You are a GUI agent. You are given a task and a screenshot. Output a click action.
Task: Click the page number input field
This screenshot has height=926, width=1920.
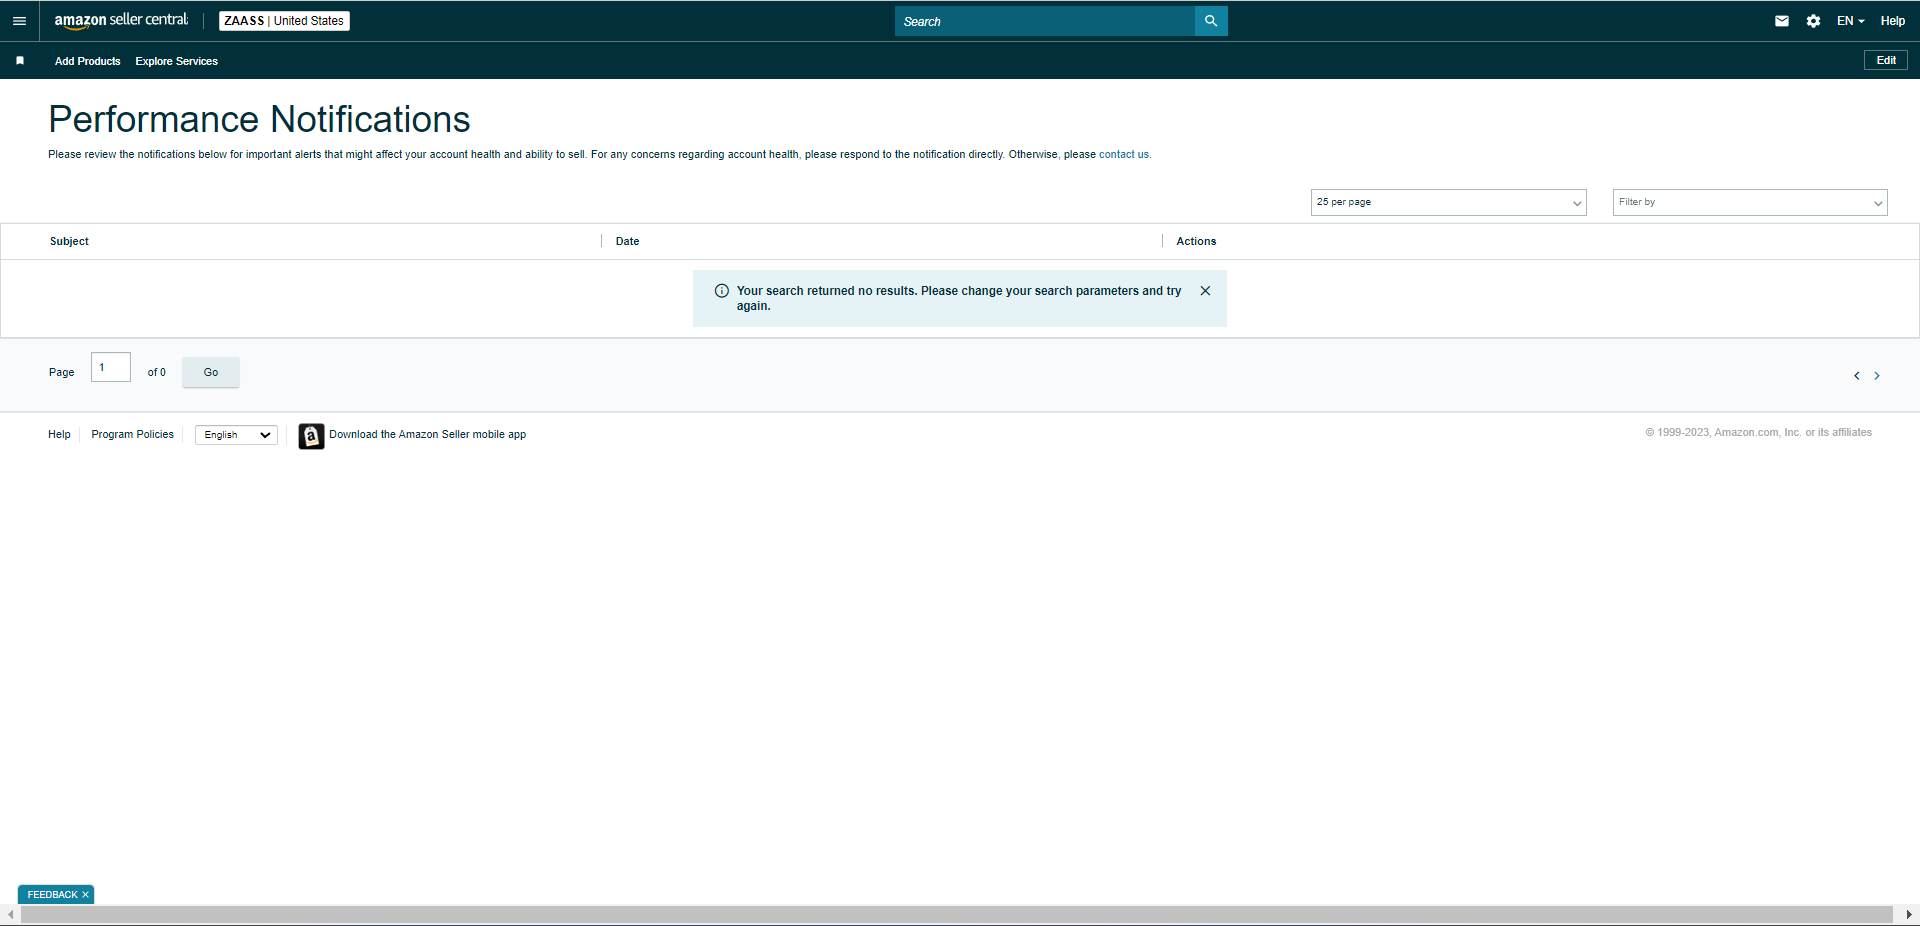coord(111,367)
